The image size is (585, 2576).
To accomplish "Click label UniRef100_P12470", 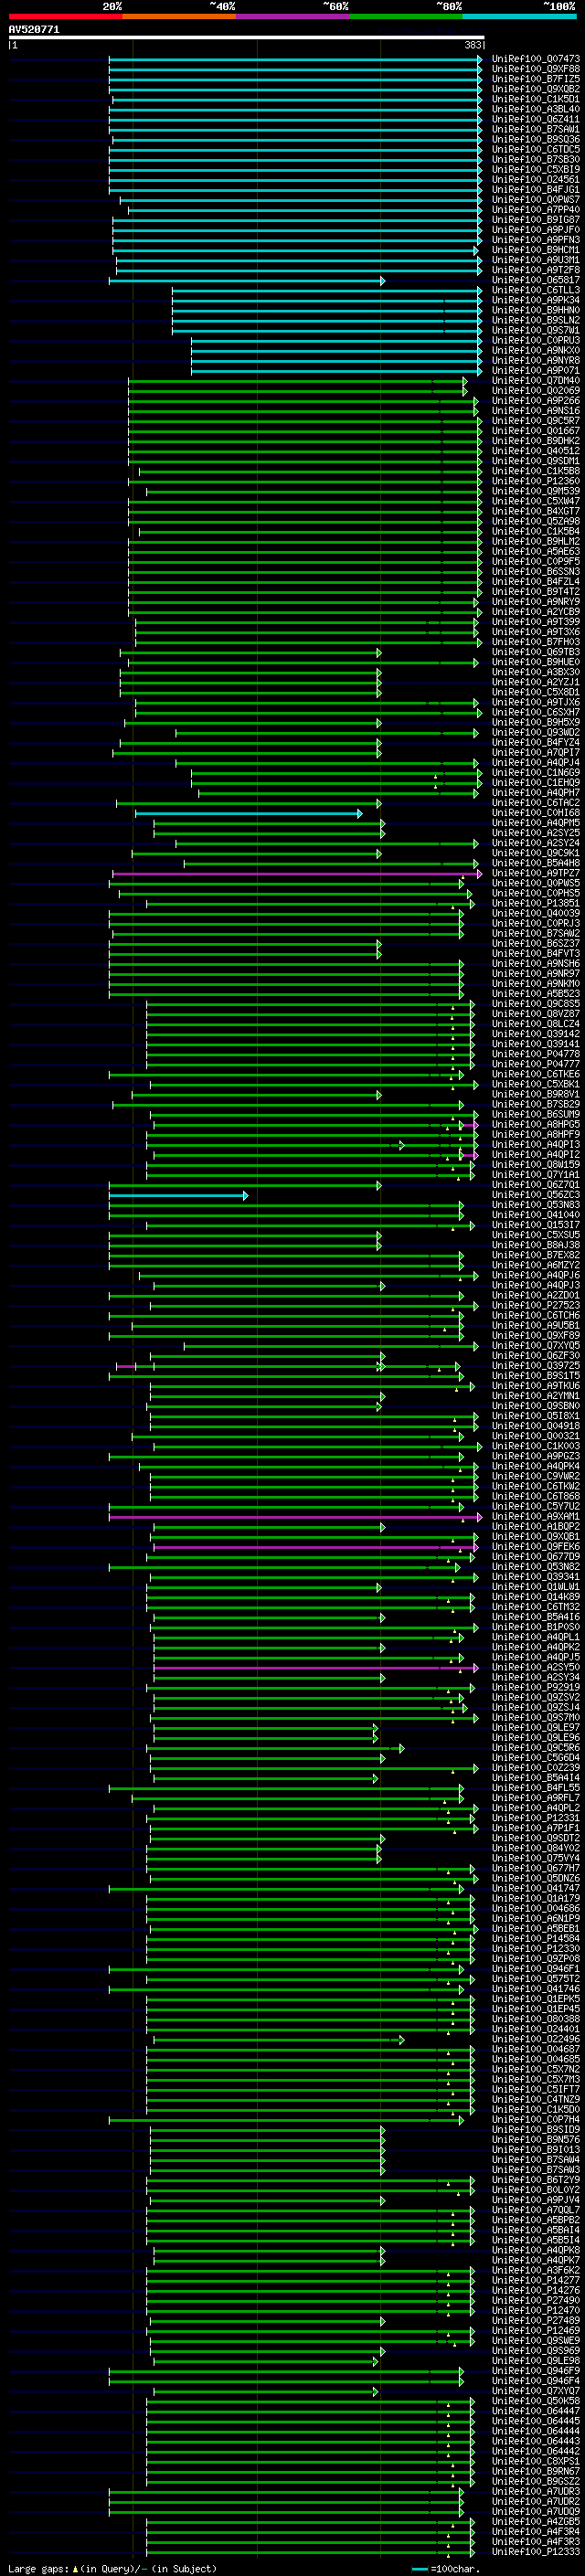I will pos(536,2312).
